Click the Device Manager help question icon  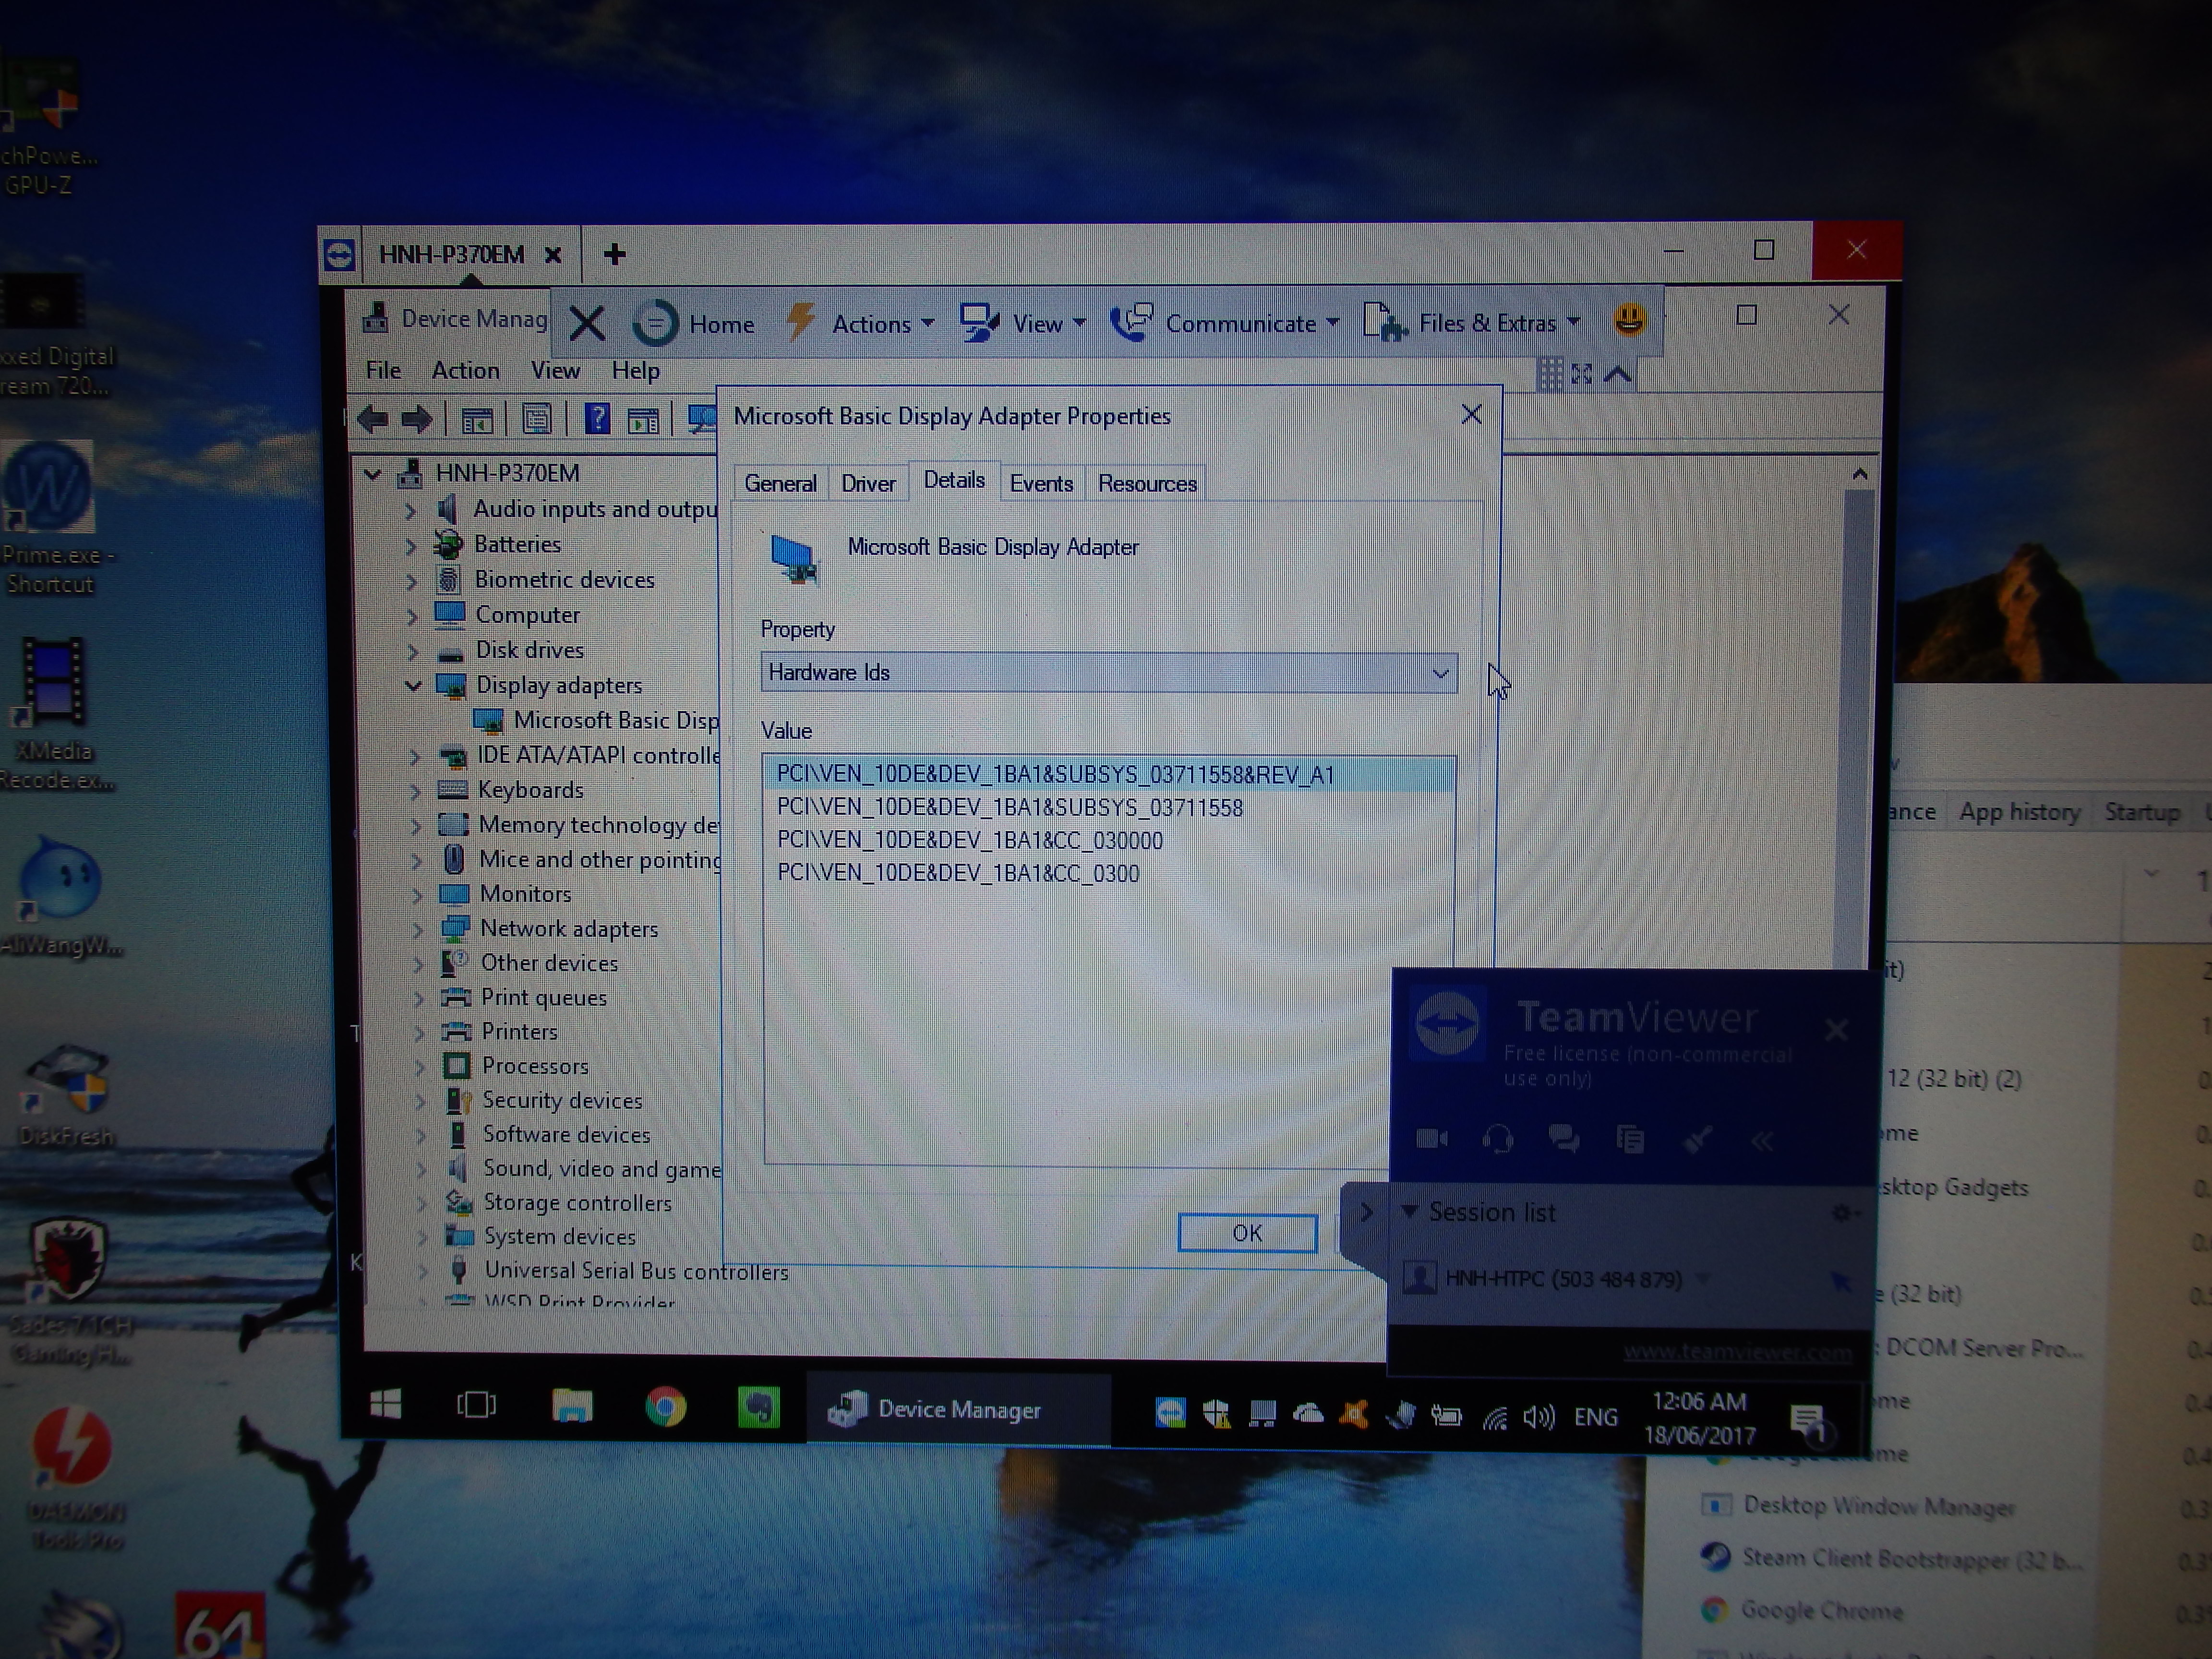coord(597,419)
